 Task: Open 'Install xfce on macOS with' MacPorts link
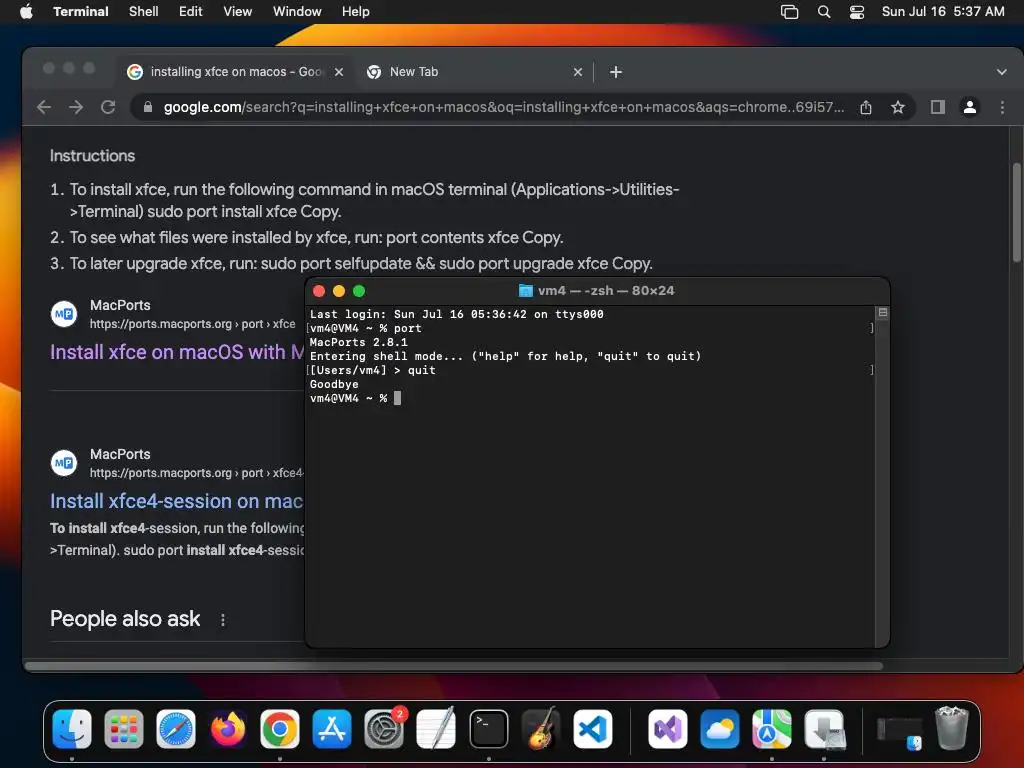click(177, 352)
